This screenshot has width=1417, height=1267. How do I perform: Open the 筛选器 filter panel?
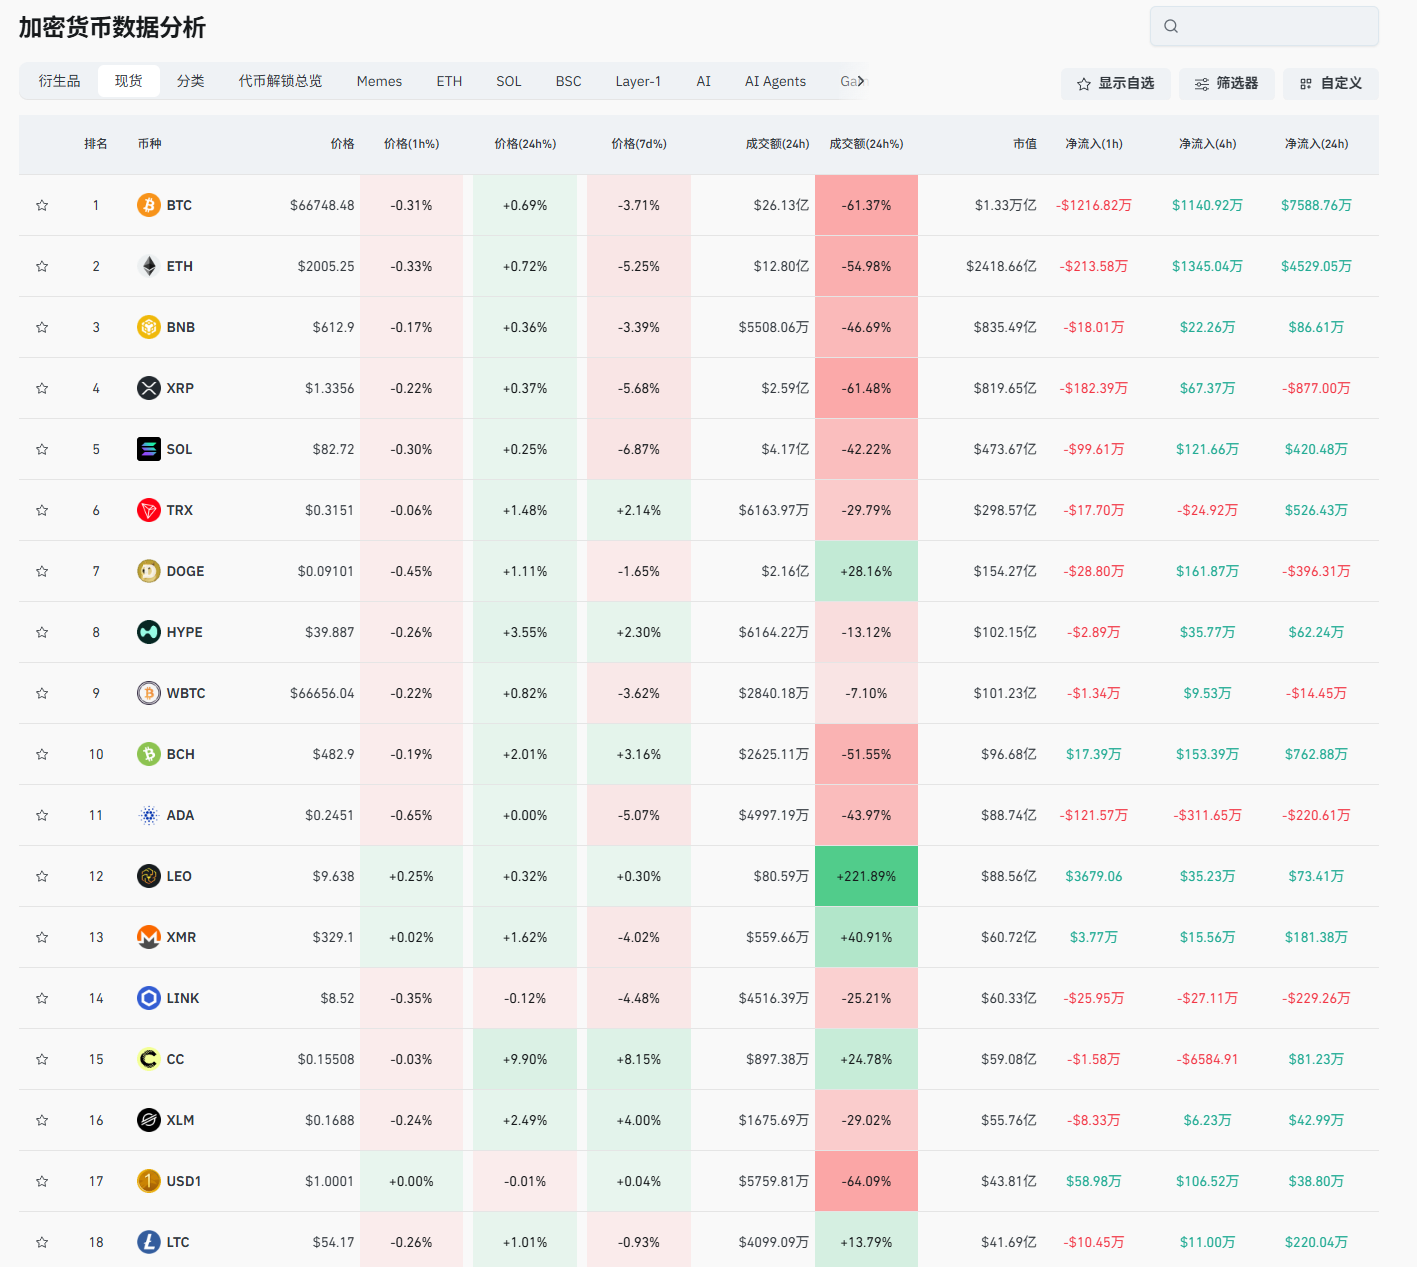tap(1226, 84)
